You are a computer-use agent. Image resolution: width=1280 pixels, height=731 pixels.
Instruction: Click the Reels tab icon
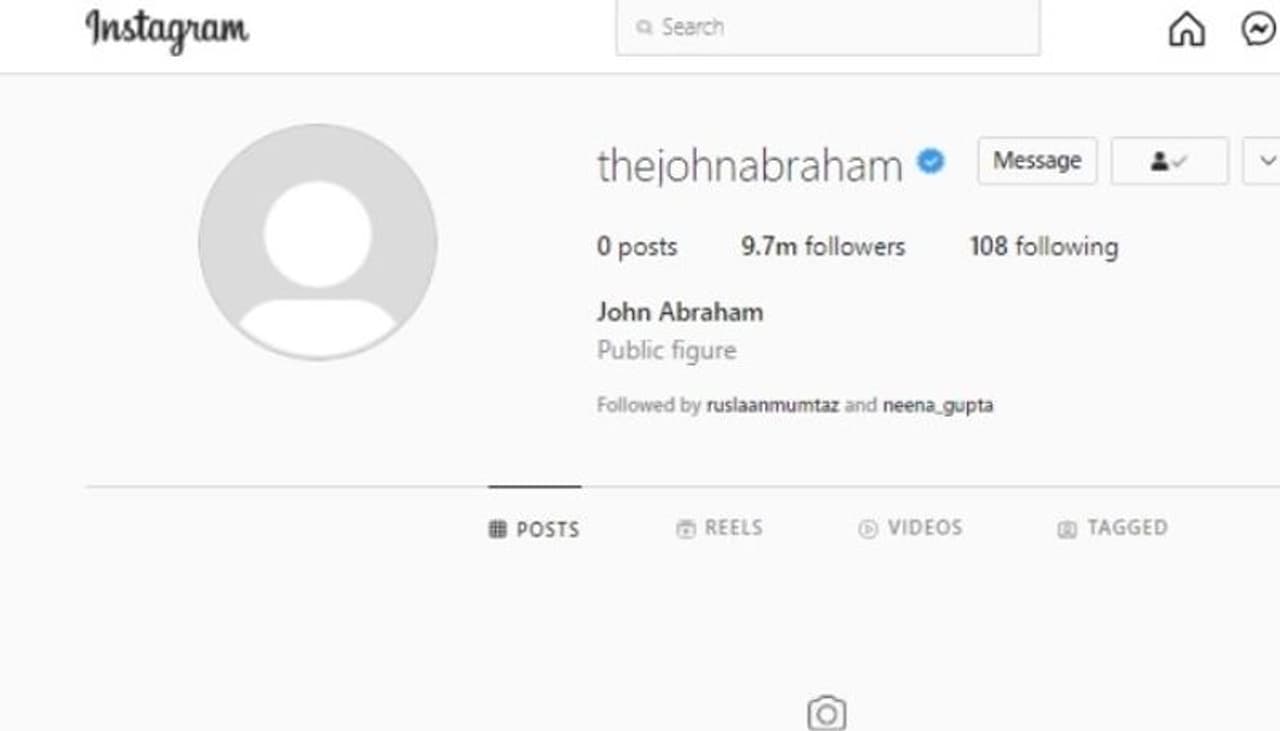coord(685,529)
